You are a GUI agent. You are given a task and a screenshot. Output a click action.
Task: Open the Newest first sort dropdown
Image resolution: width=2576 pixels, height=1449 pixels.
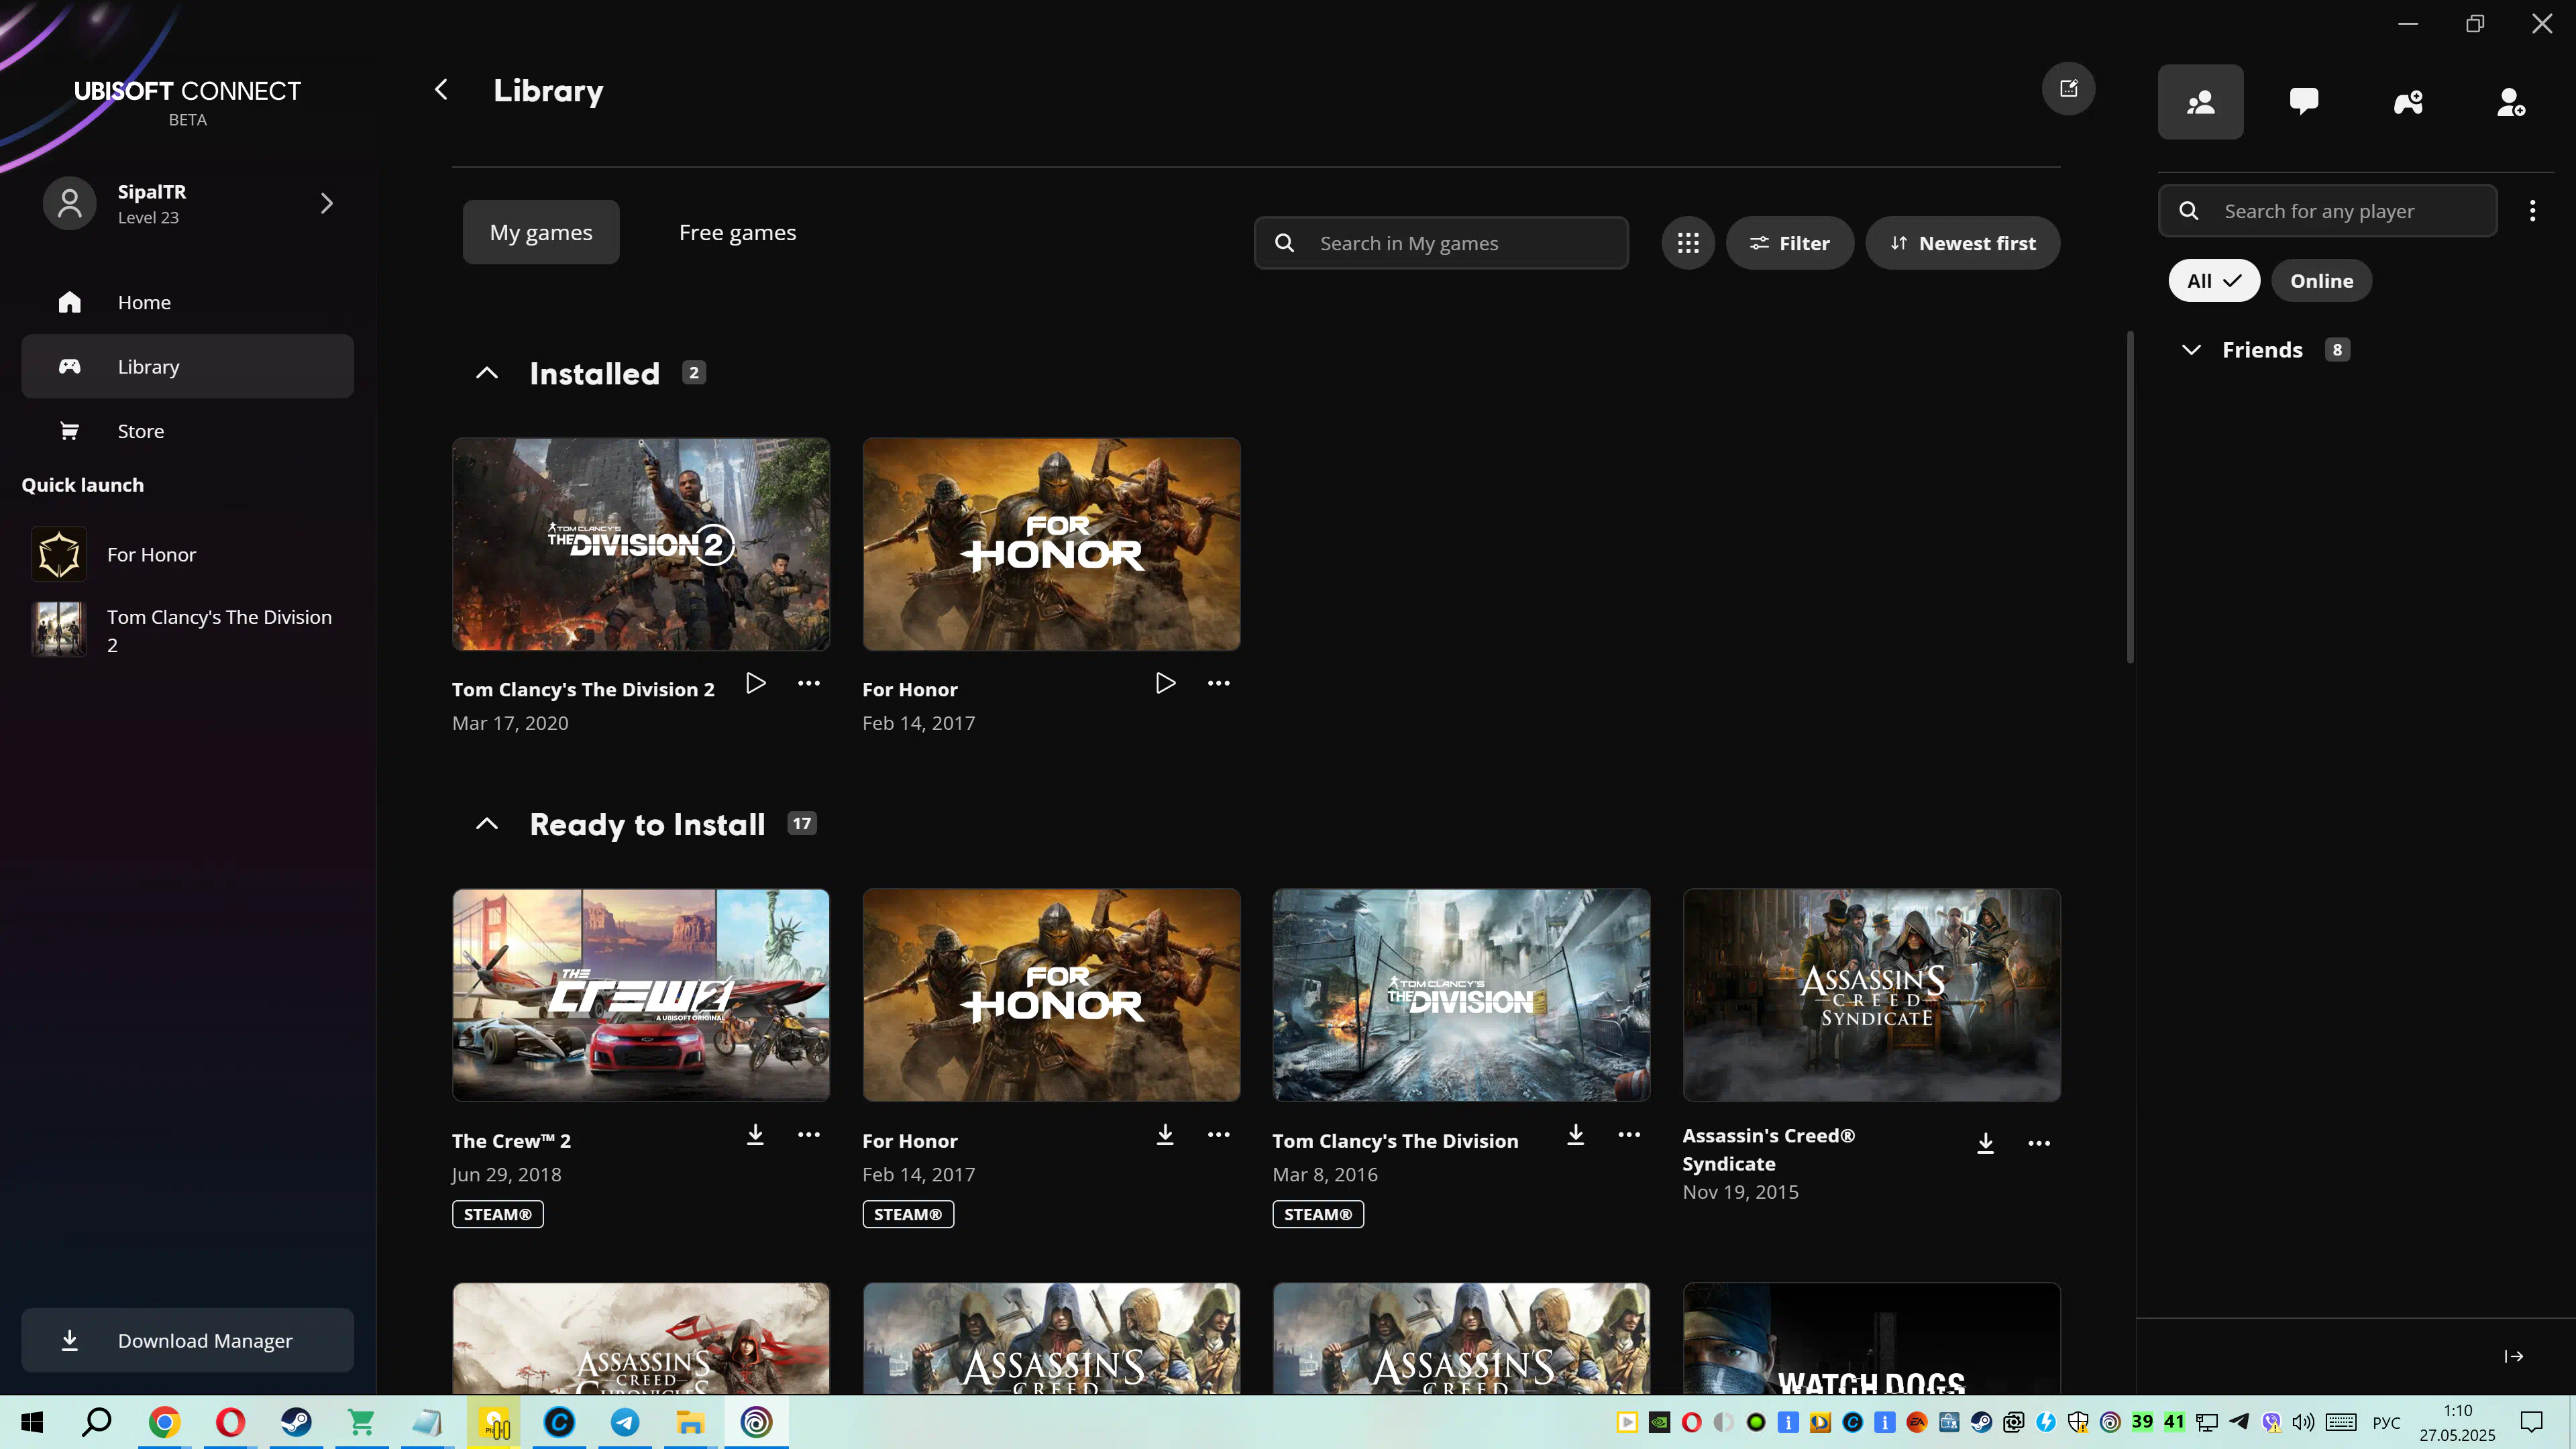tap(1962, 243)
